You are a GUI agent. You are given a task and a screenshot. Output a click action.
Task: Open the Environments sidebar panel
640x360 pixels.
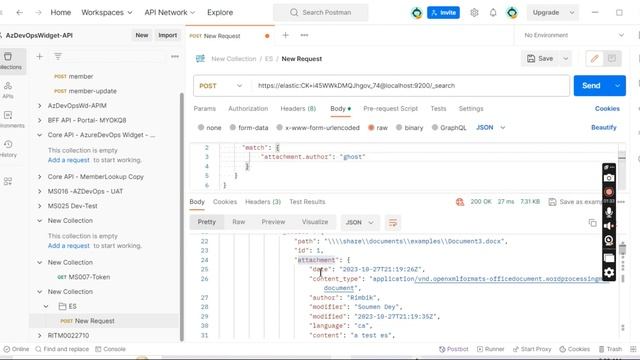[8, 119]
